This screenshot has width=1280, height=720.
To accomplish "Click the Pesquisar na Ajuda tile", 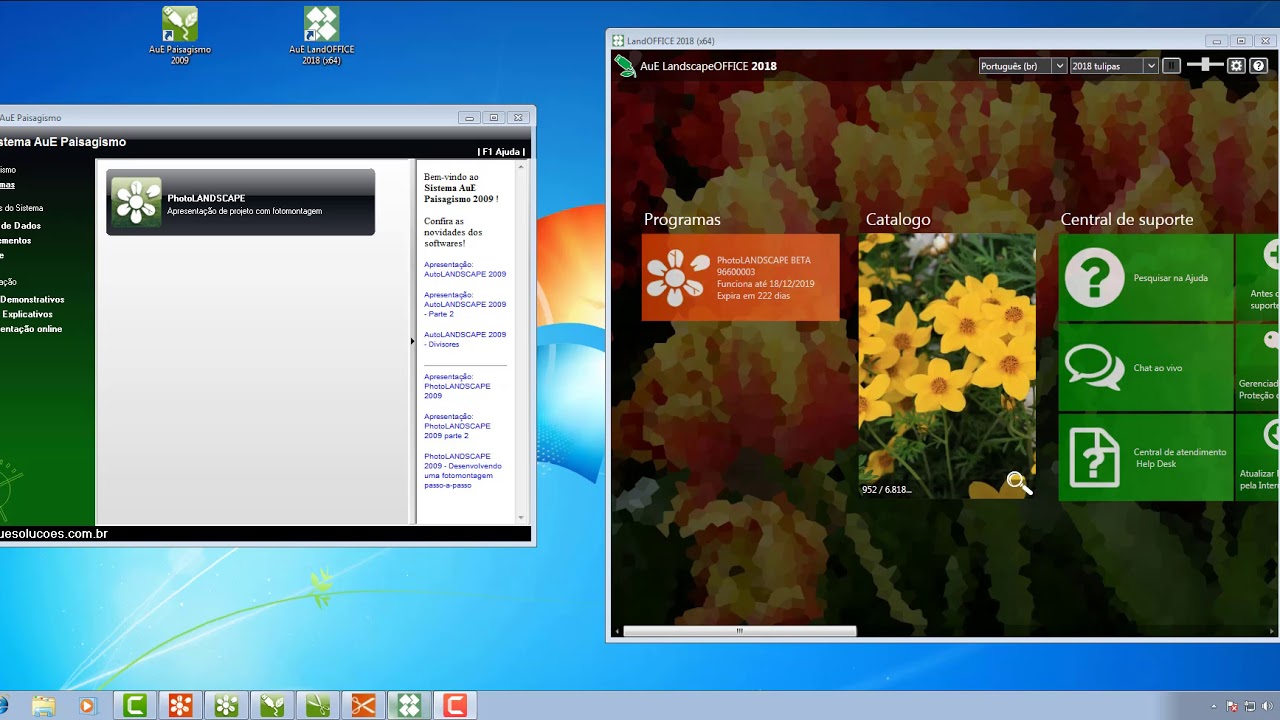I will point(1146,277).
